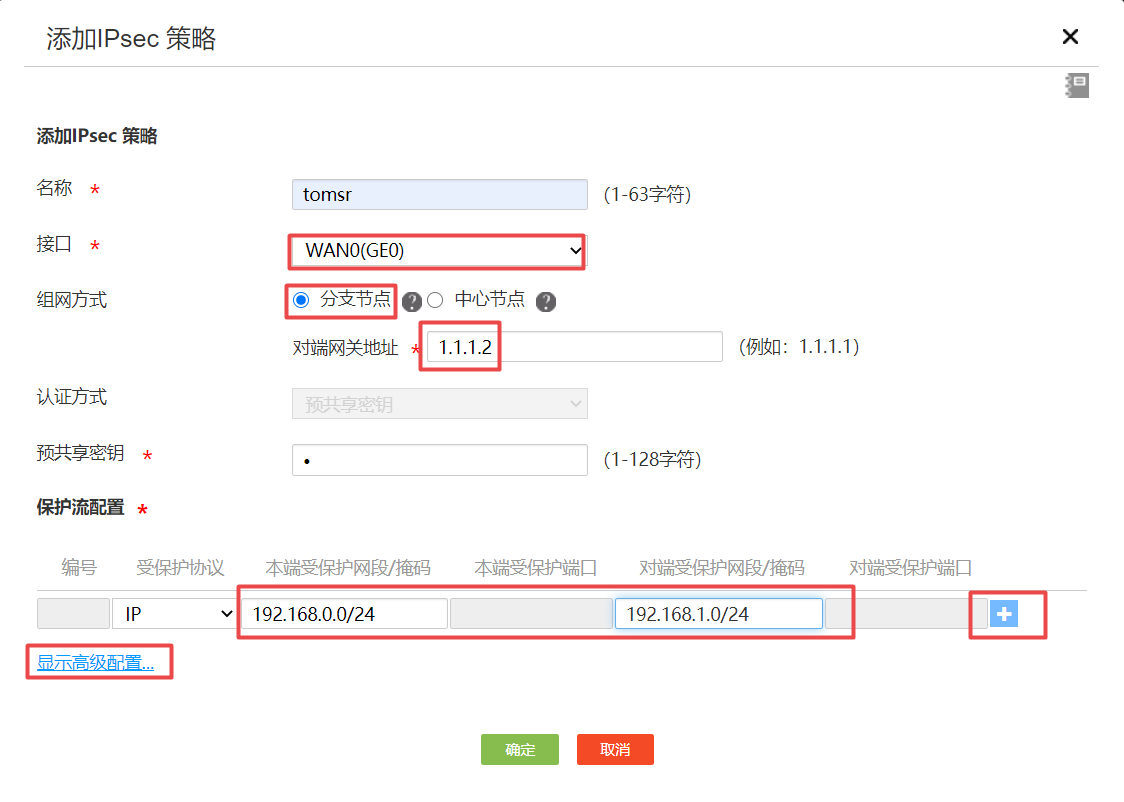The height and width of the screenshot is (802, 1124).
Task: Choose the 中心节点 radio option
Action: click(435, 300)
